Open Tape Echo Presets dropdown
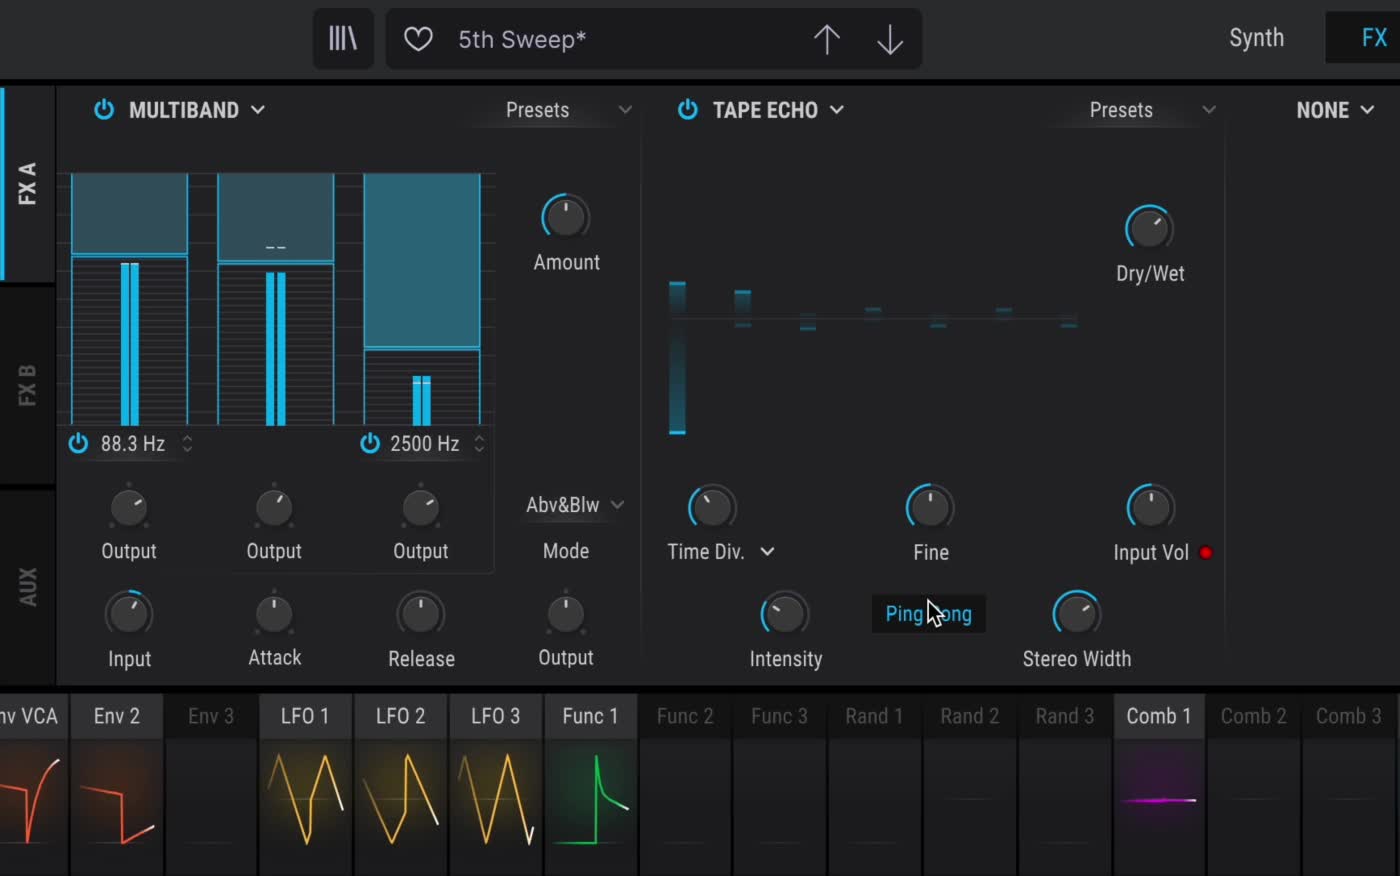 pos(1152,110)
